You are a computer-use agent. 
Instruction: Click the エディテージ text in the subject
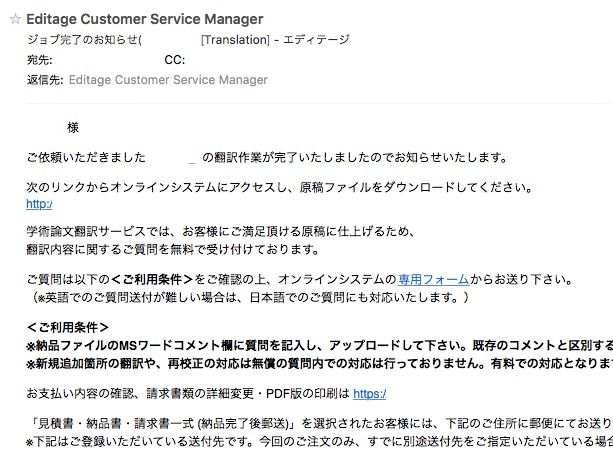pos(316,39)
